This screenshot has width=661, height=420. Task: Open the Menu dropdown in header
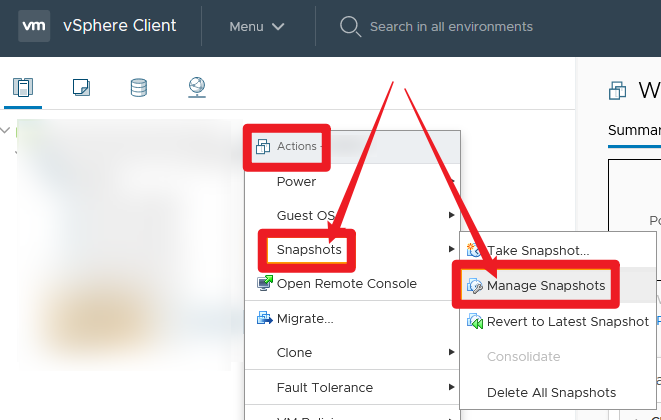pos(257,27)
